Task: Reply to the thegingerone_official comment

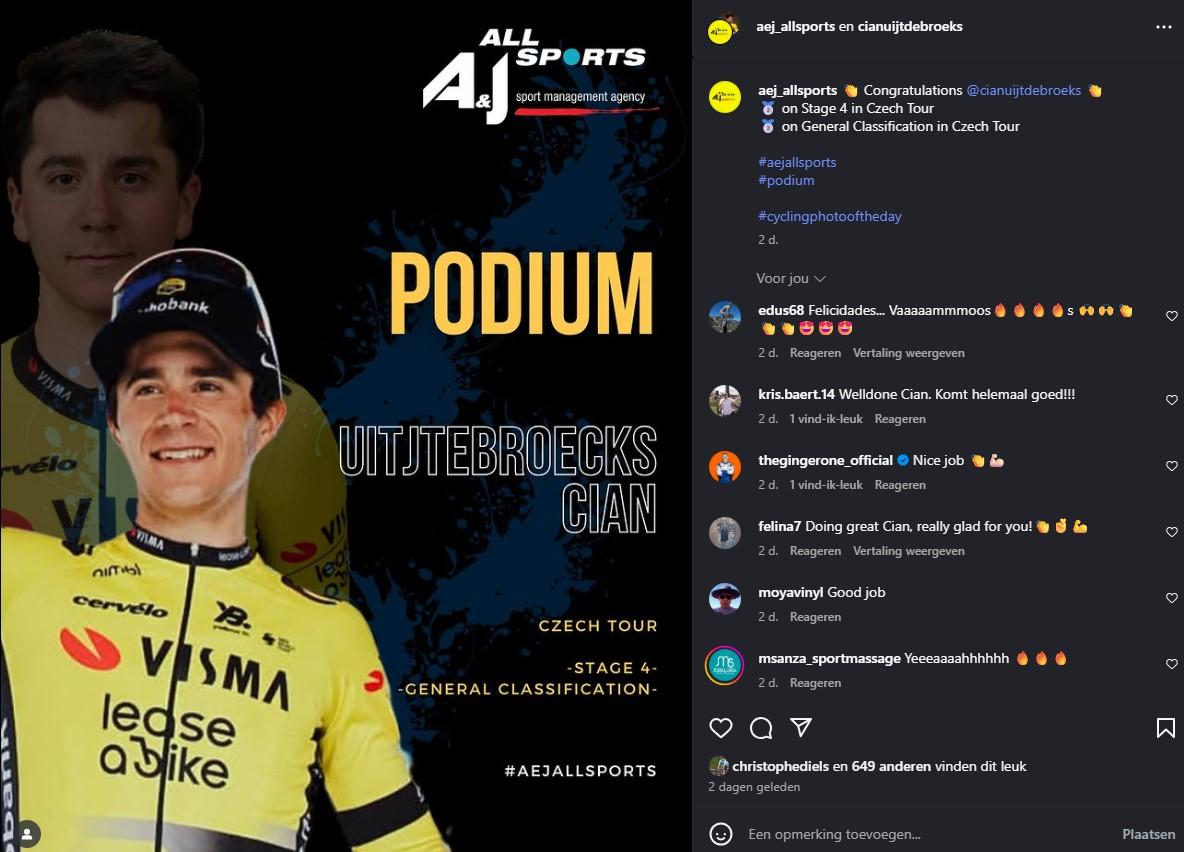Action: 899,485
